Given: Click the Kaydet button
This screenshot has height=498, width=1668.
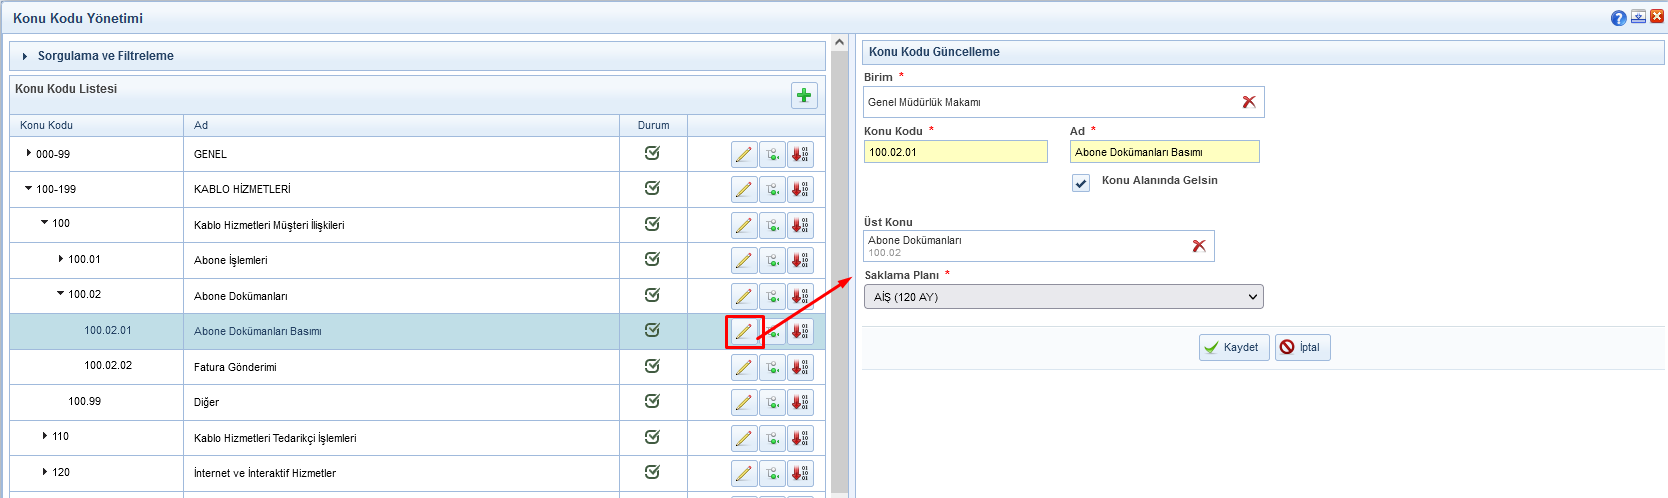Looking at the screenshot, I should (1234, 347).
